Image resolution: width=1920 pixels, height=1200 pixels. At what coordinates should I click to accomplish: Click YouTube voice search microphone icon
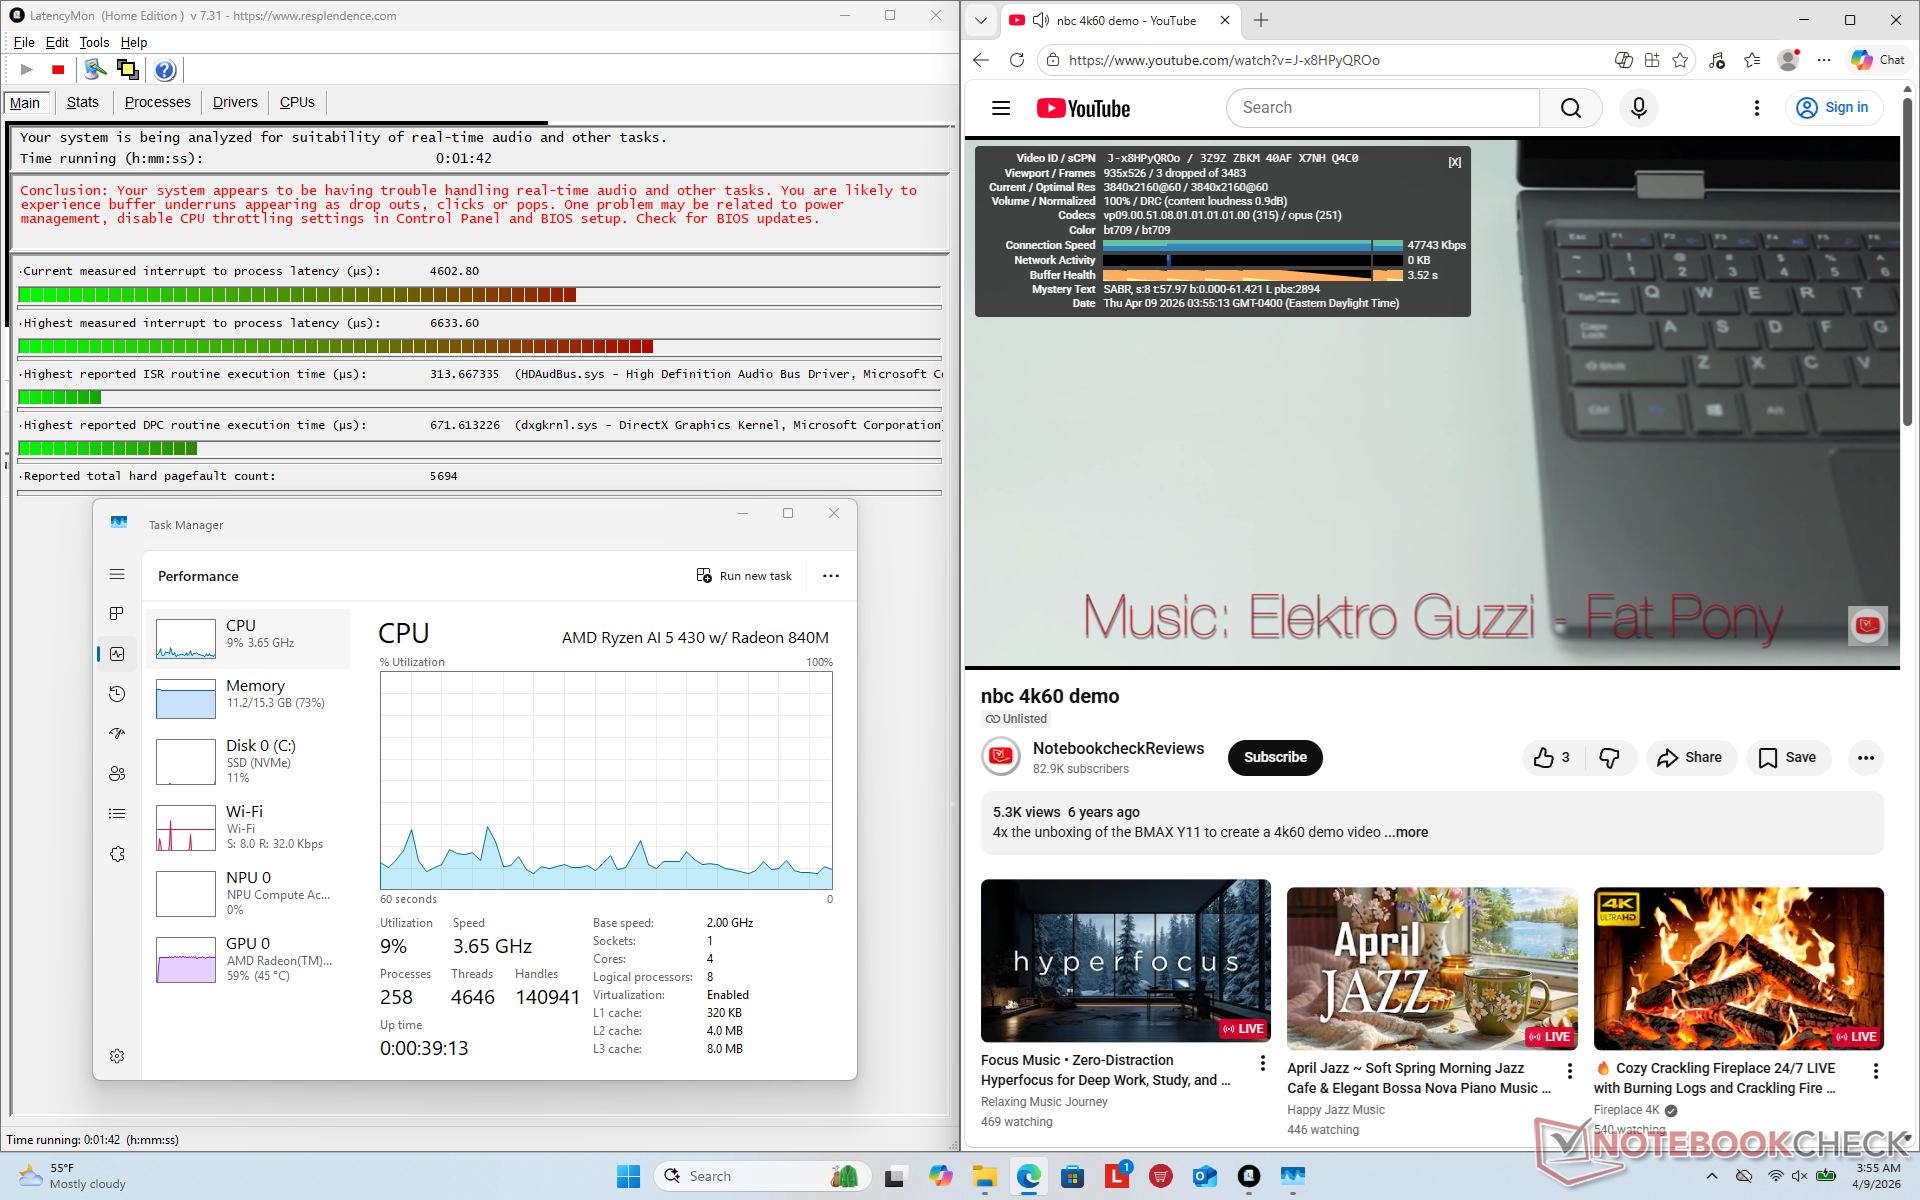point(1638,108)
